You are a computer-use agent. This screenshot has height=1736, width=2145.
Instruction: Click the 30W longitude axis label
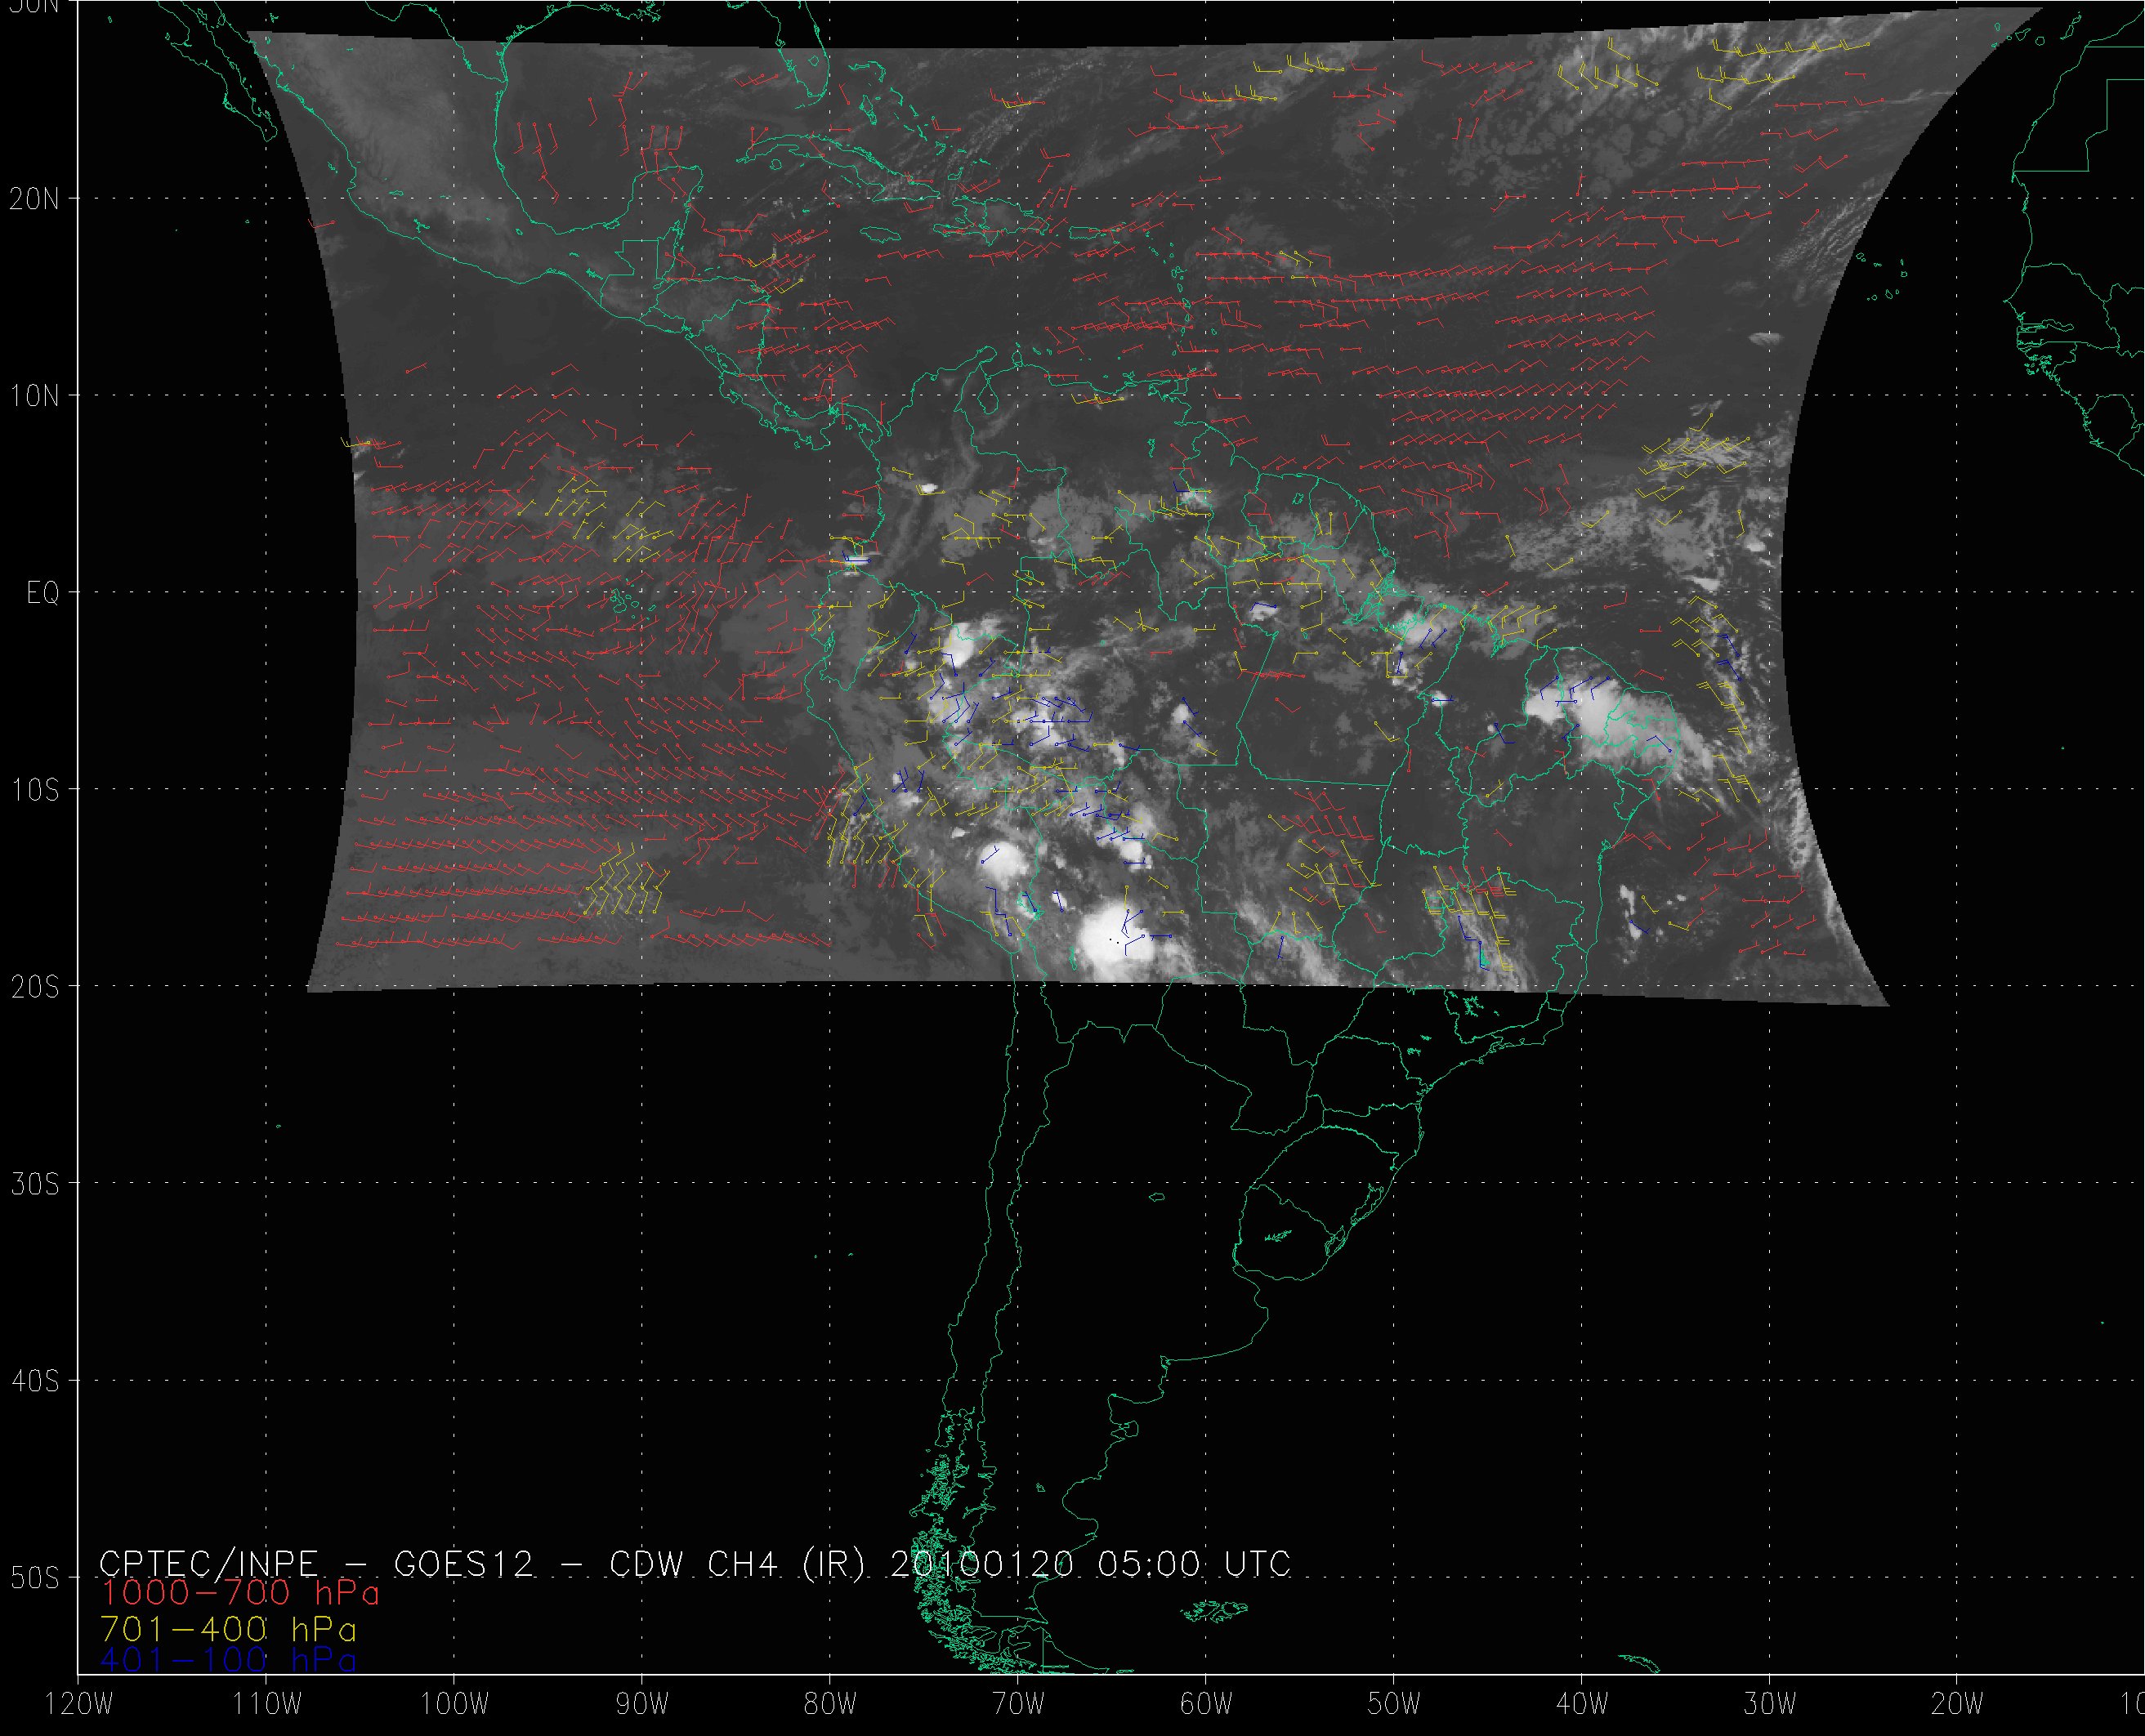1770,1705
